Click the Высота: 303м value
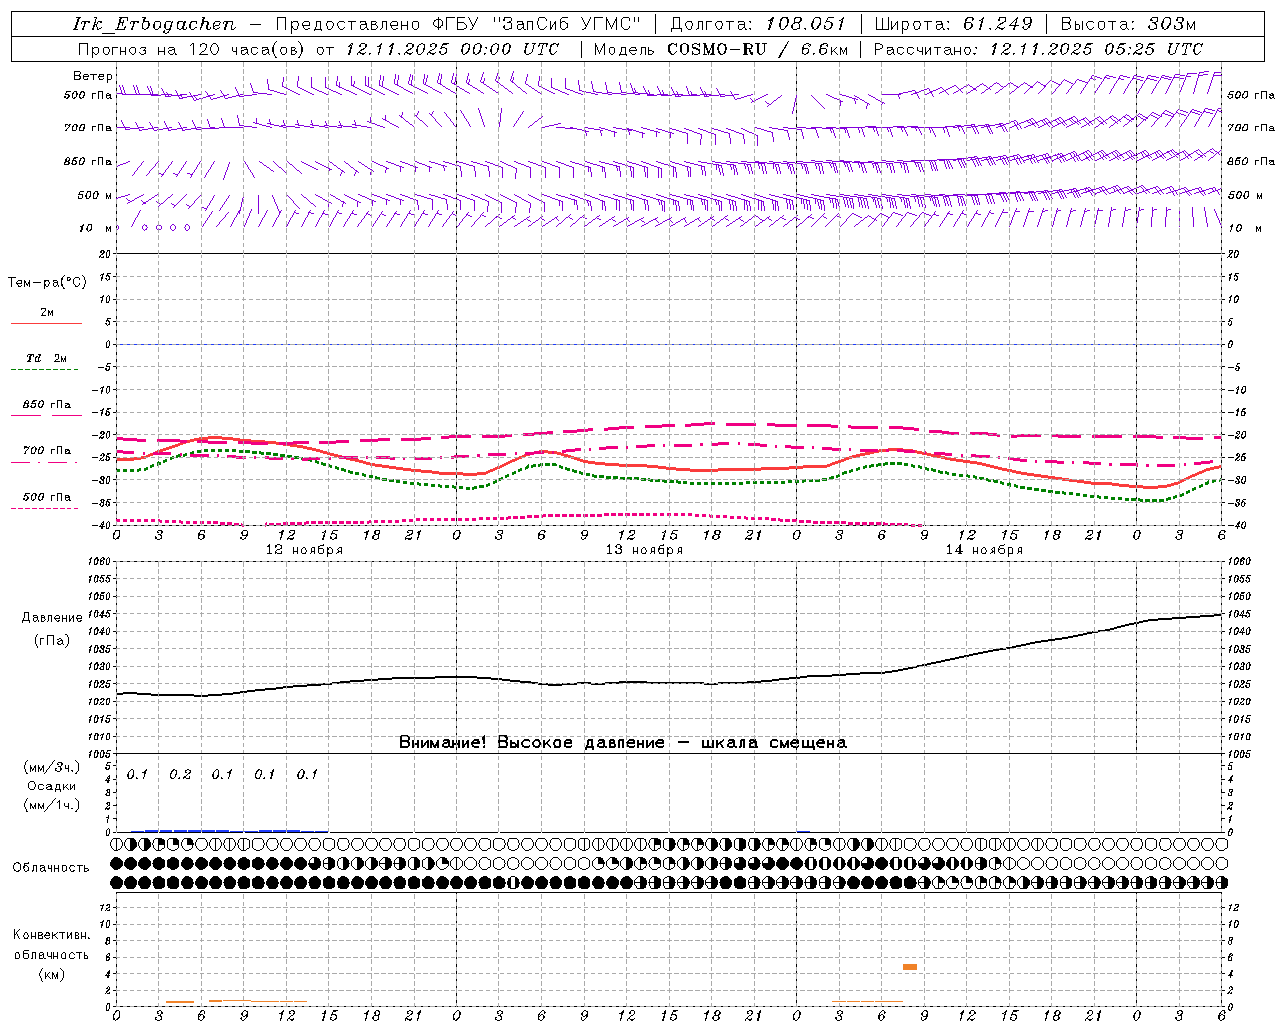1280x1024 pixels. 1128,24
